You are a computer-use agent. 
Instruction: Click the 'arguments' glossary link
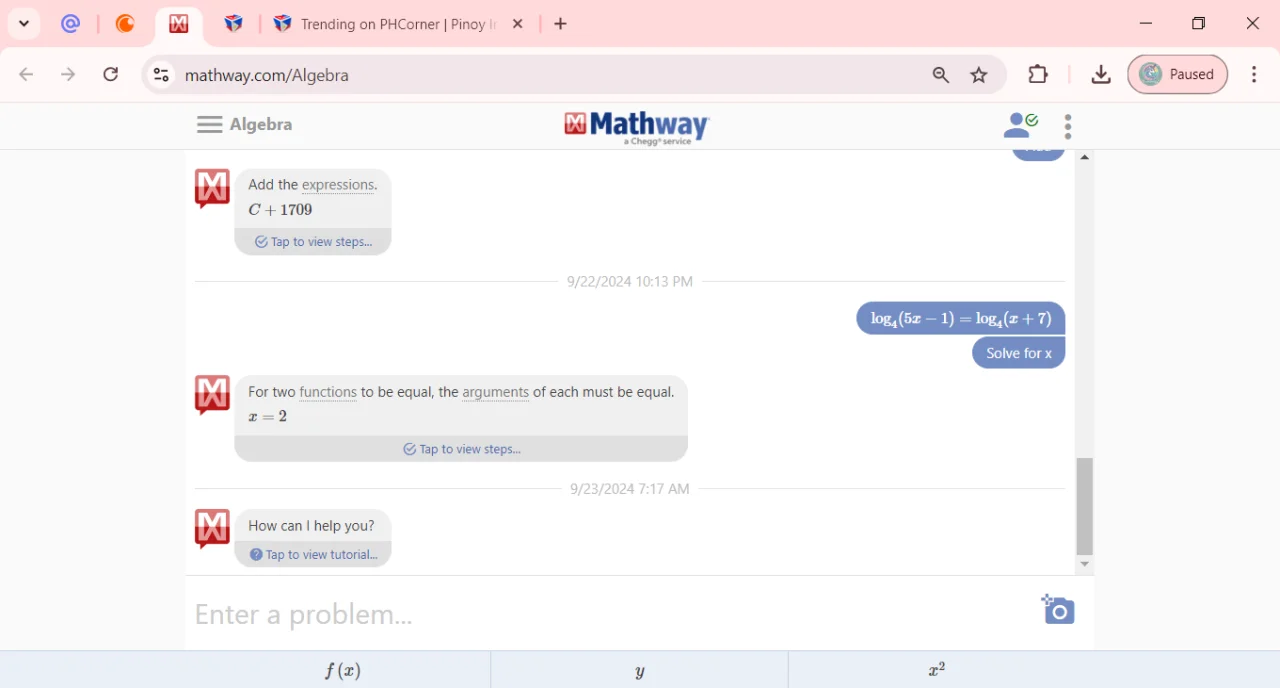(x=496, y=392)
